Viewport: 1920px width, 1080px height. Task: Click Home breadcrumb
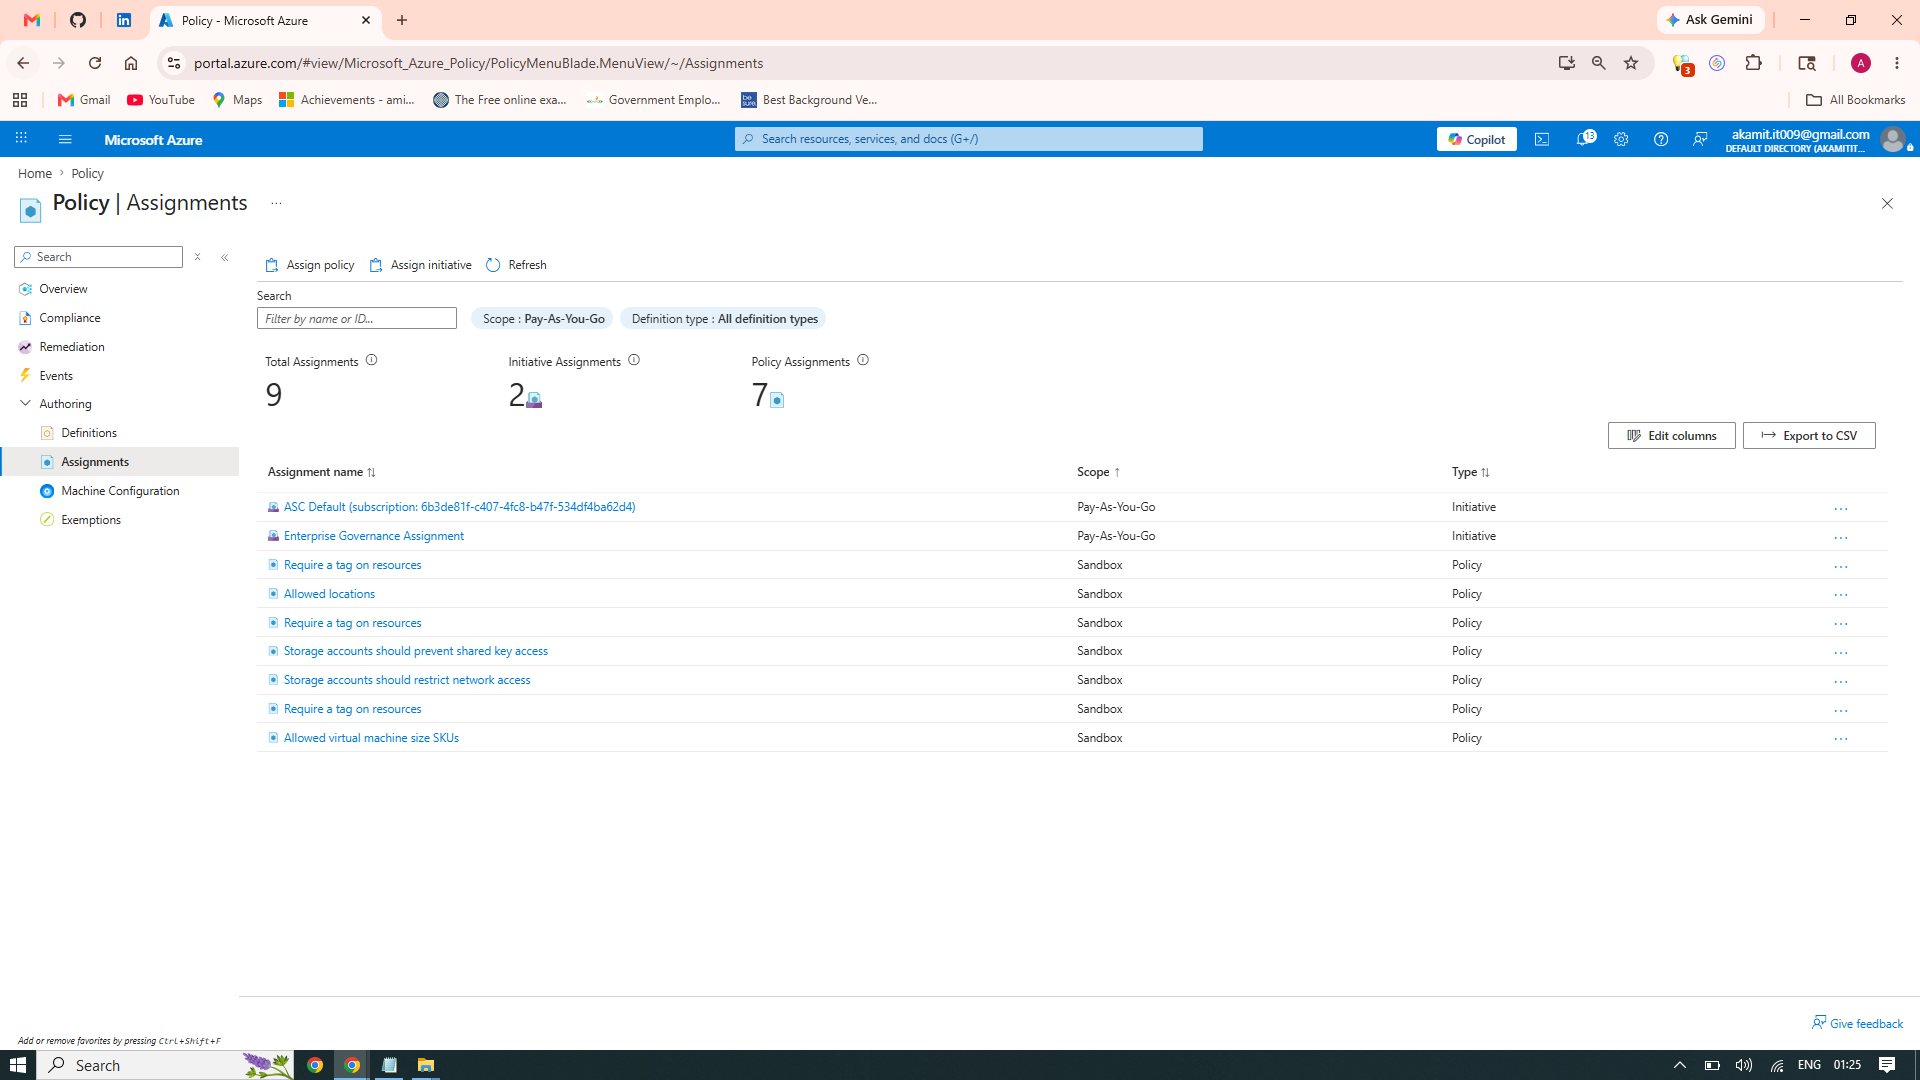click(x=35, y=174)
